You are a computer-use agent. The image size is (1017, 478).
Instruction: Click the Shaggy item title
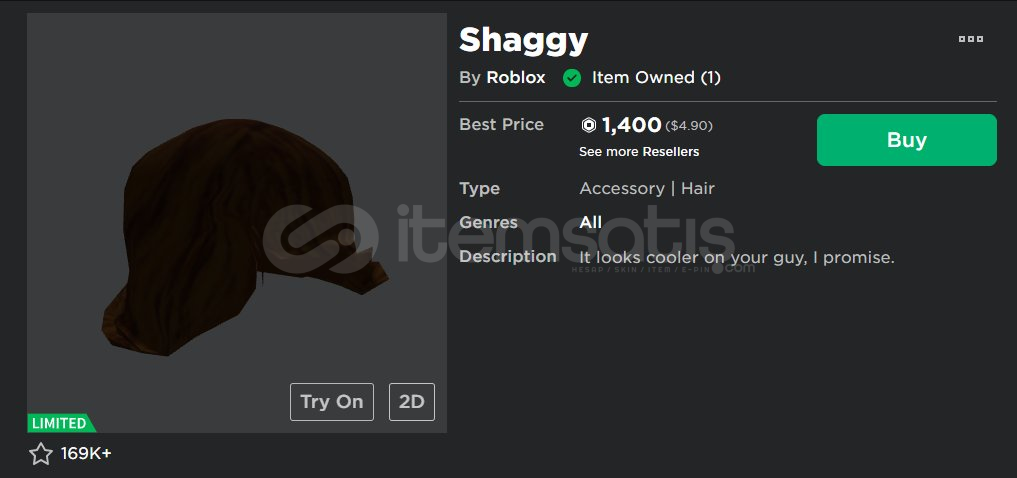pos(523,42)
